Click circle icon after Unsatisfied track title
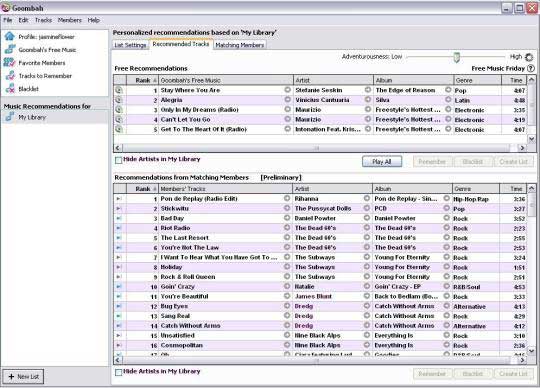The width and height of the screenshot is (540, 388). click(x=287, y=335)
